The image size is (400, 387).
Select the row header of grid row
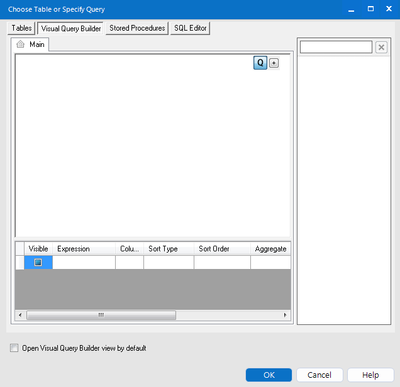(20, 262)
